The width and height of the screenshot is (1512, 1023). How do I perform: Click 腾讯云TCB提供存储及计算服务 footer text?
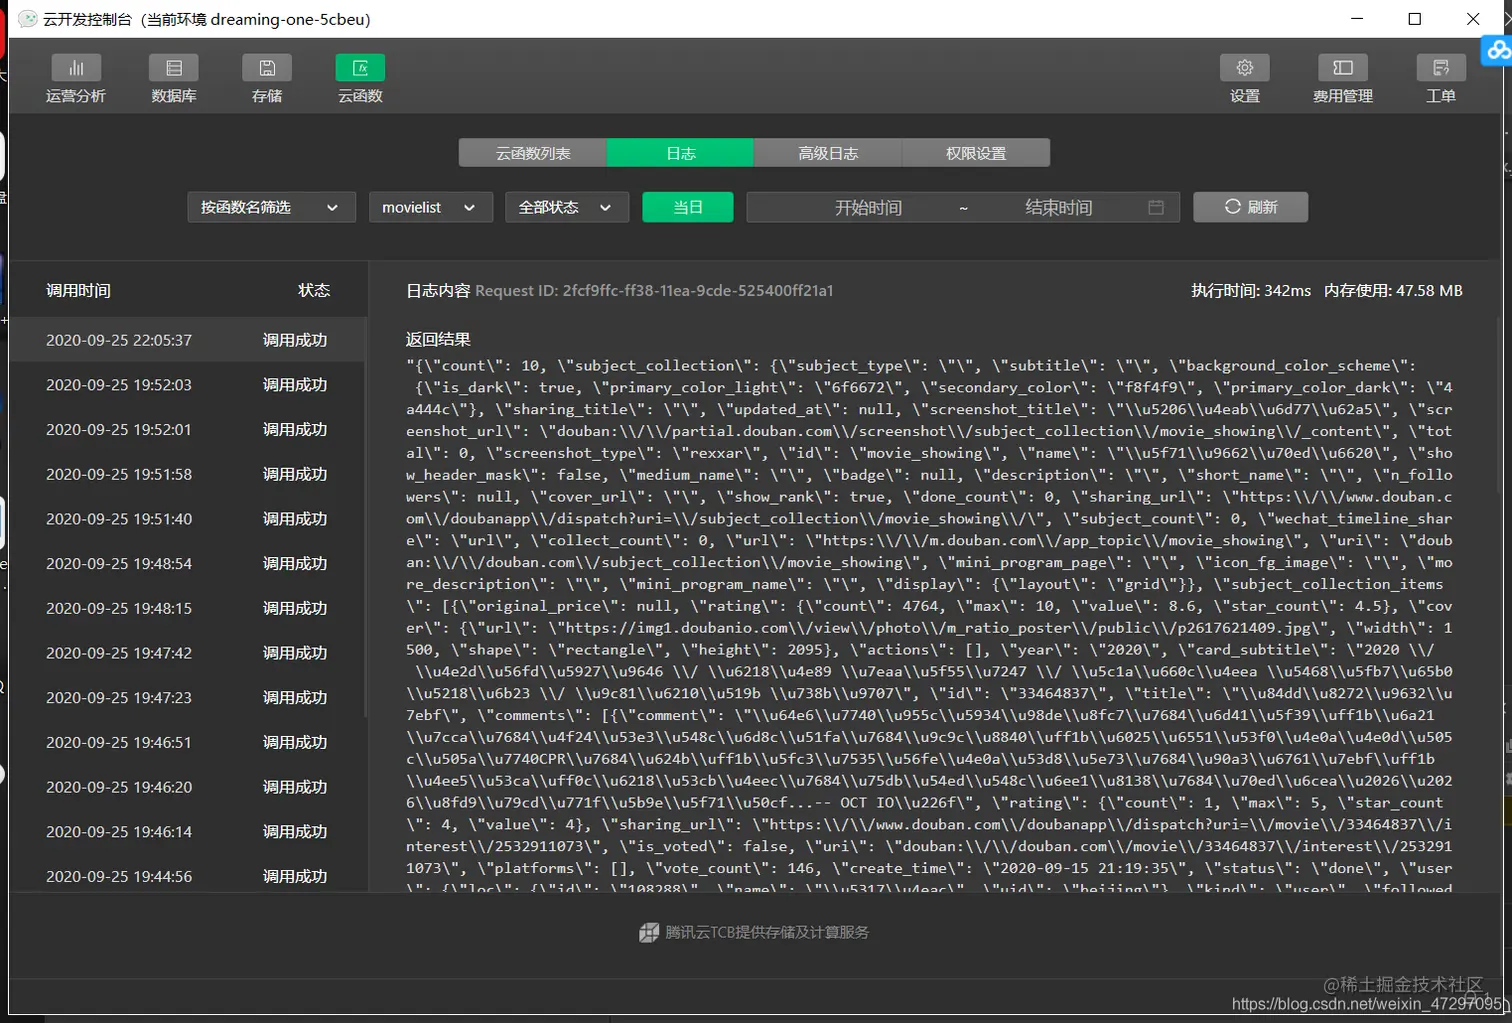[x=767, y=932]
